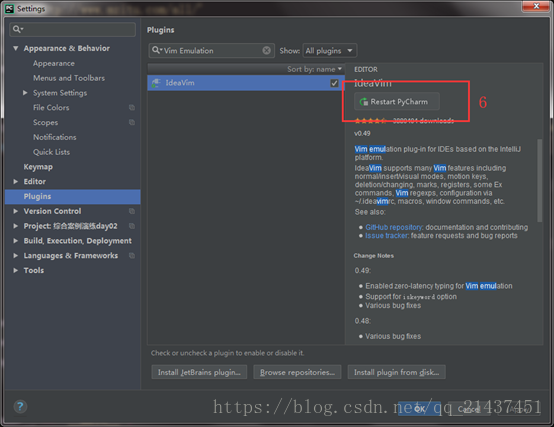Viewport: 554px width, 427px height.
Task: Click the File Colors project-level icon
Action: 132,107
